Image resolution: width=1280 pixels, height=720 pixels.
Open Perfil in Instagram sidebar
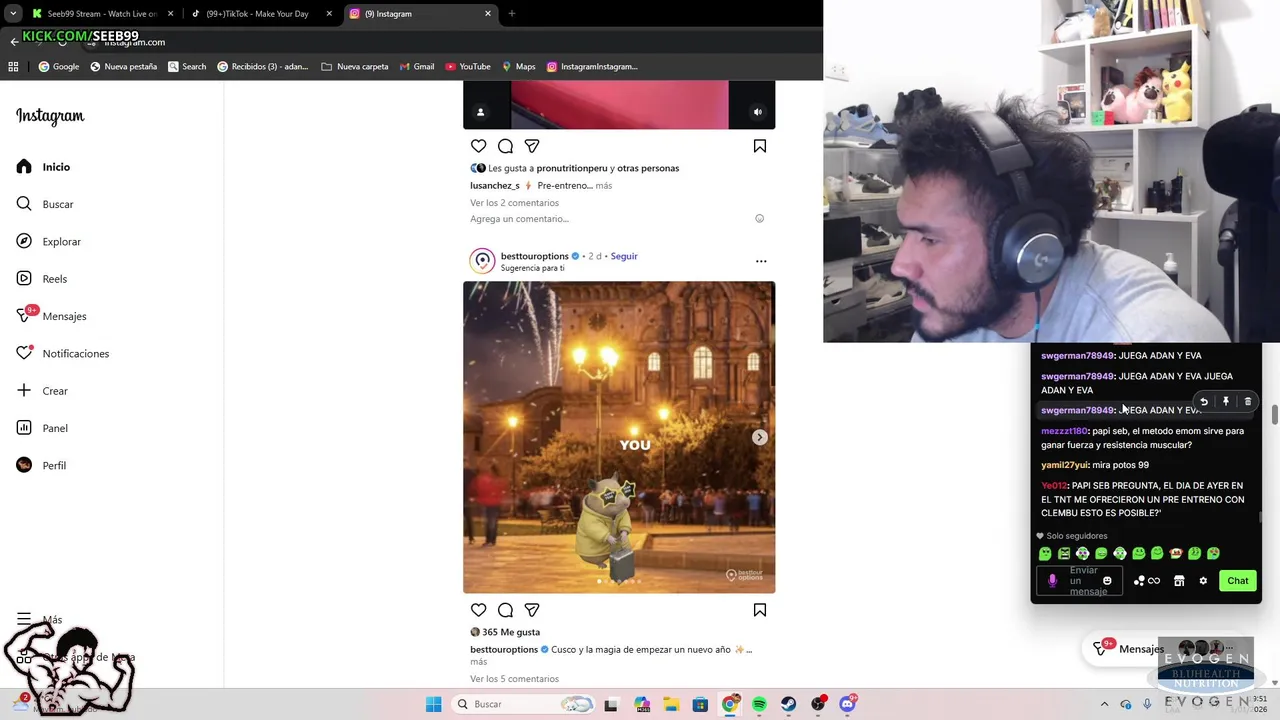41,465
